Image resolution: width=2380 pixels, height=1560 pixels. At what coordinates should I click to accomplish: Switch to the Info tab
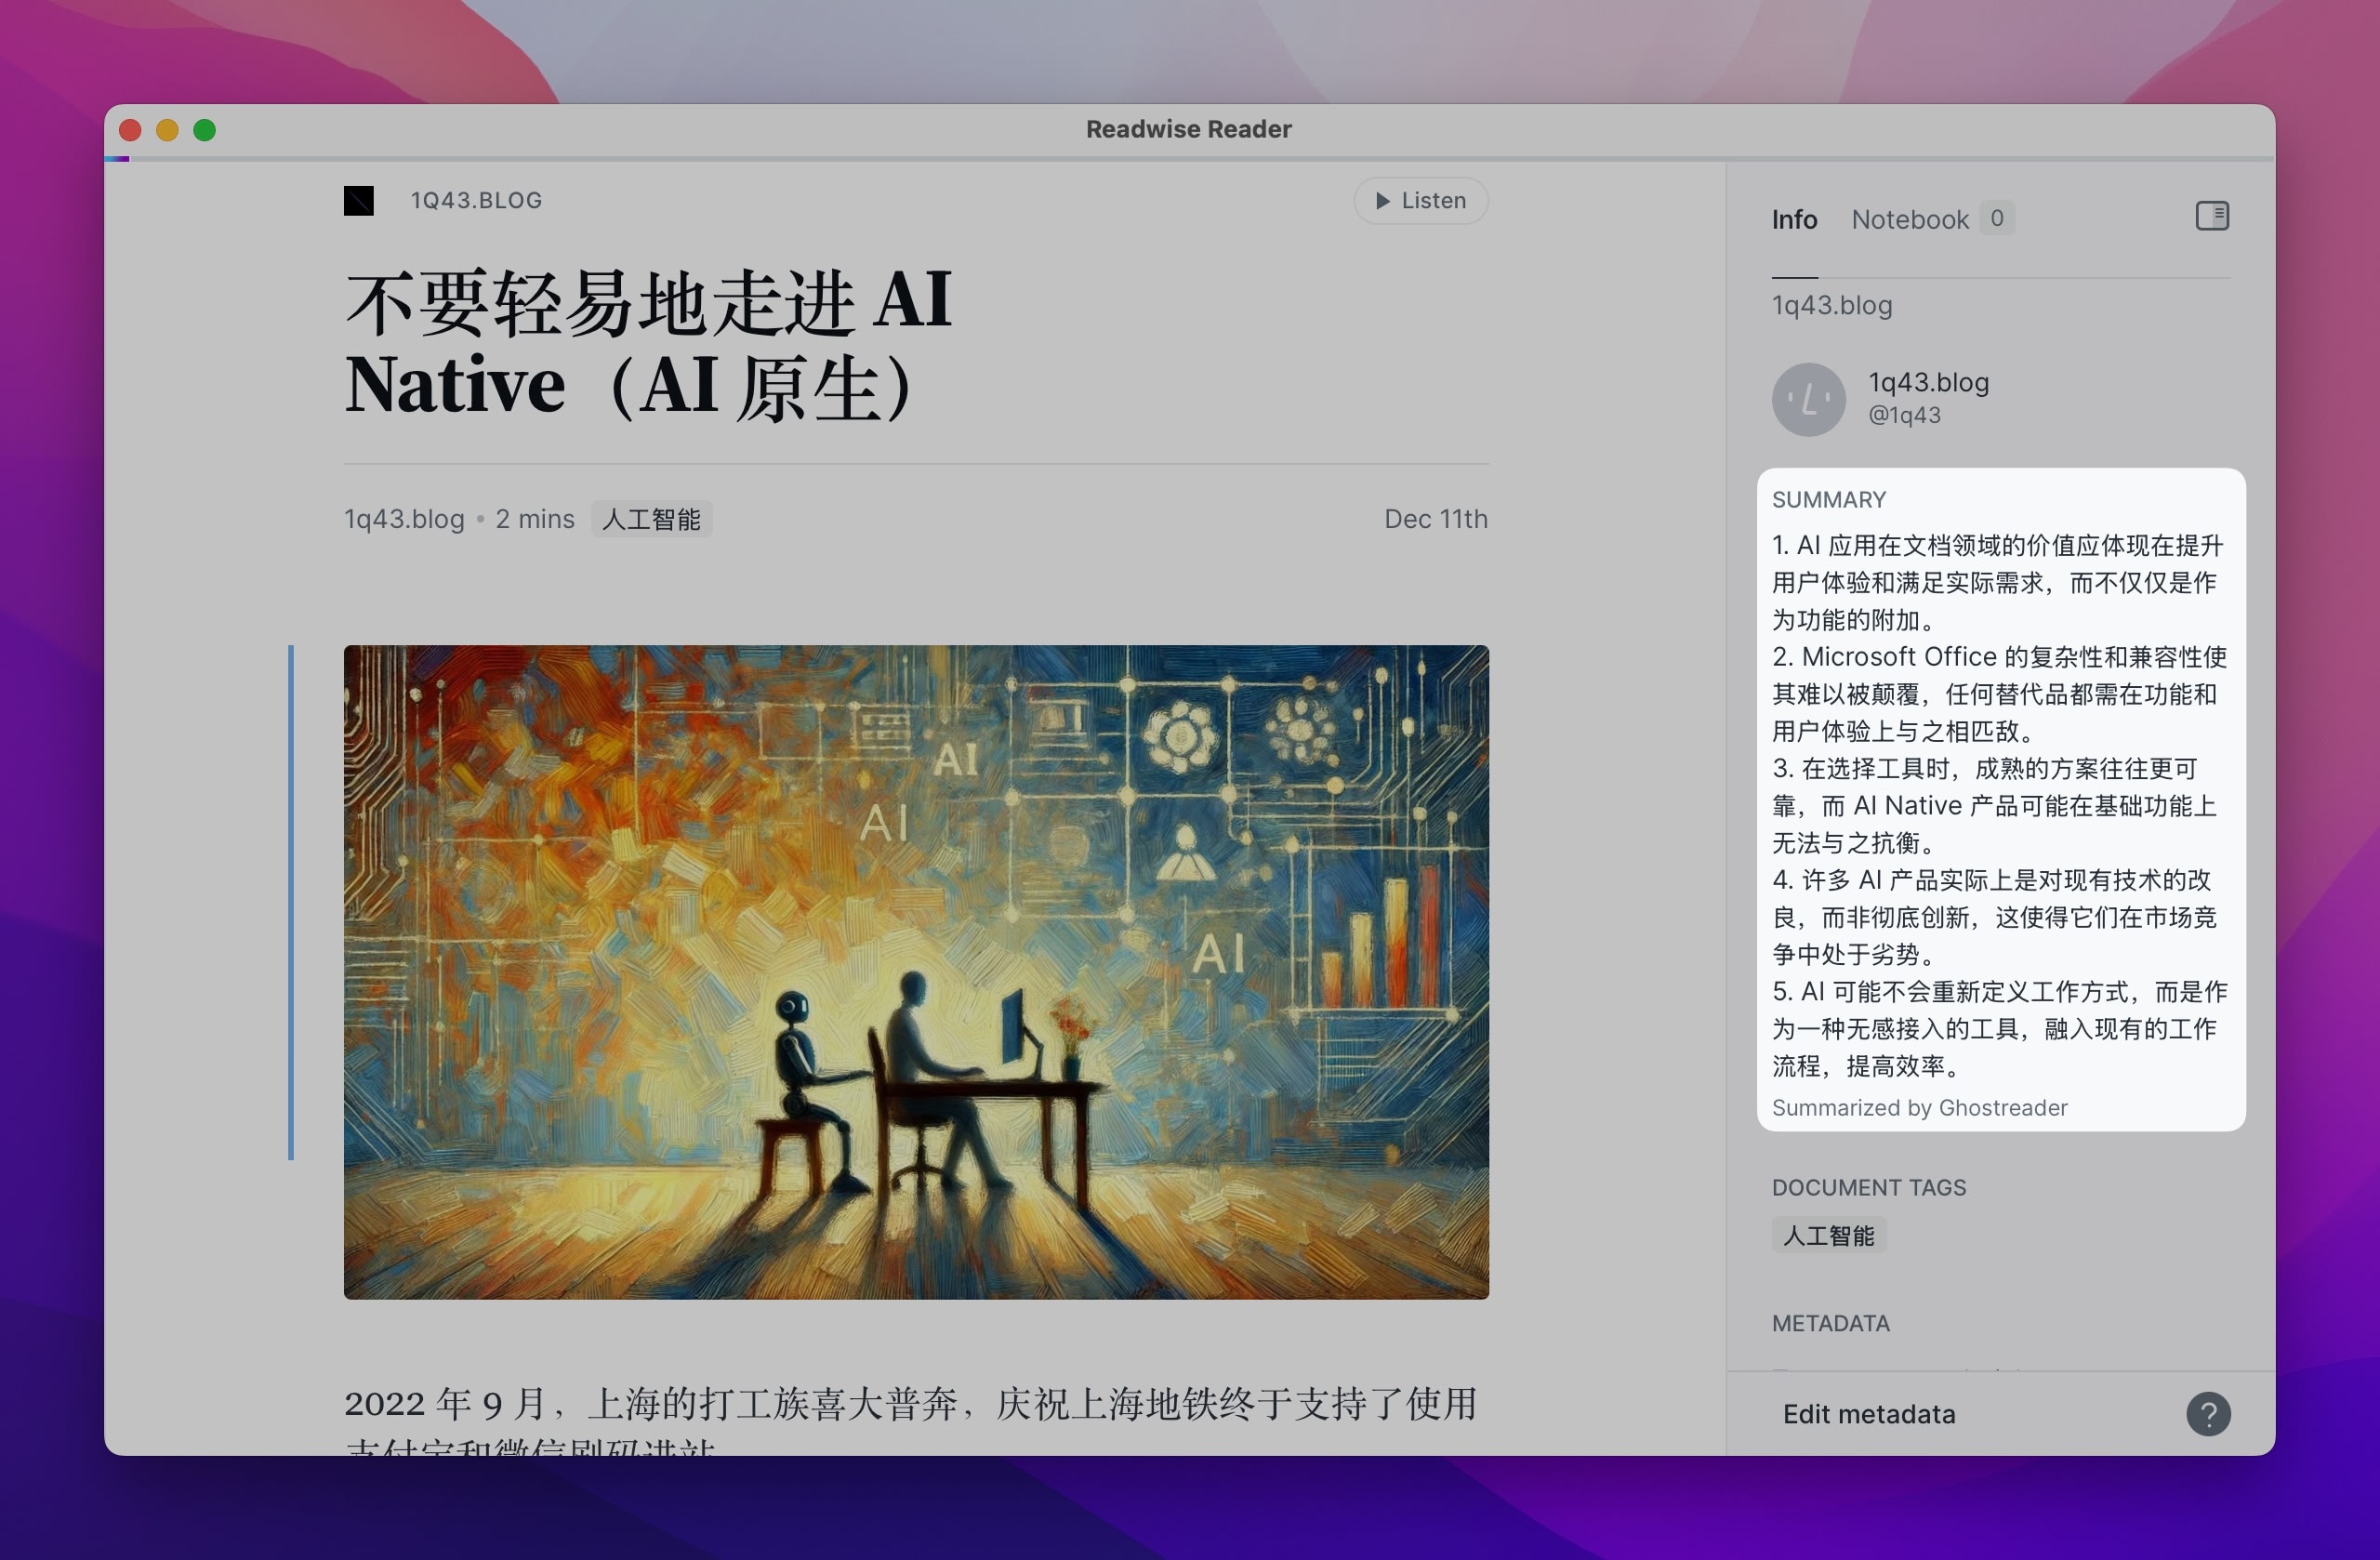click(x=1794, y=220)
